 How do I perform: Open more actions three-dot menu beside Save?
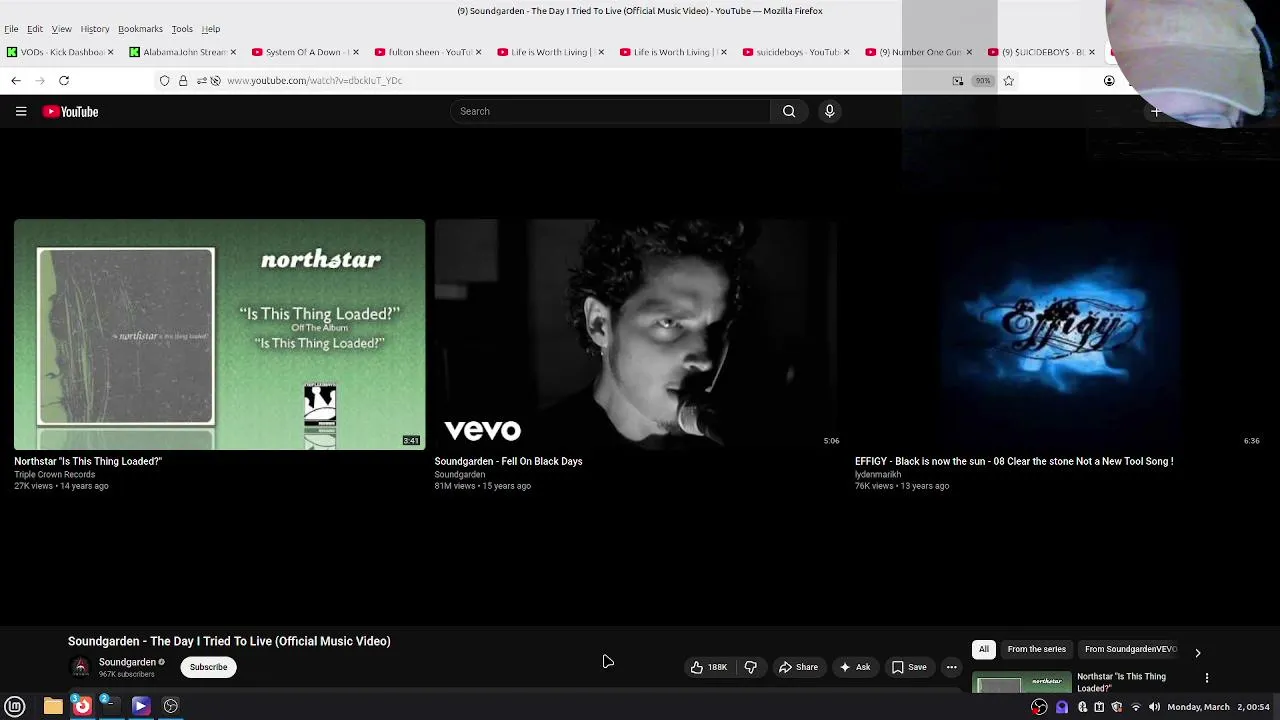click(x=952, y=667)
